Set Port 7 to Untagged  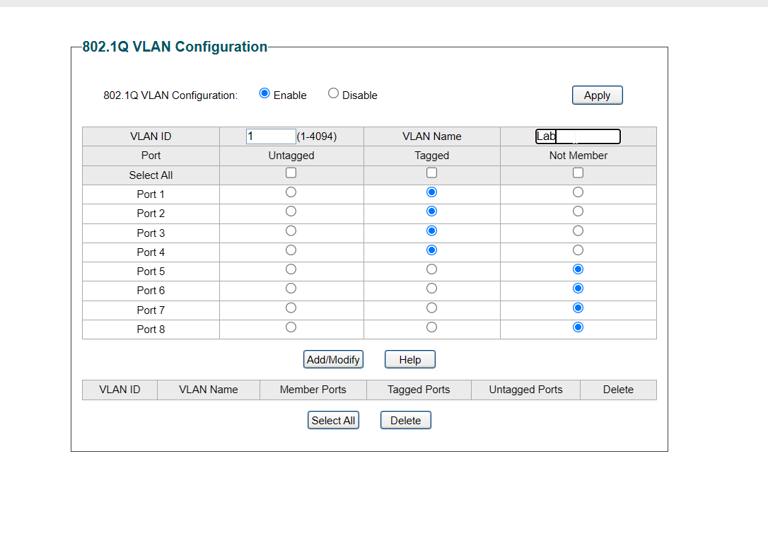[291, 308]
